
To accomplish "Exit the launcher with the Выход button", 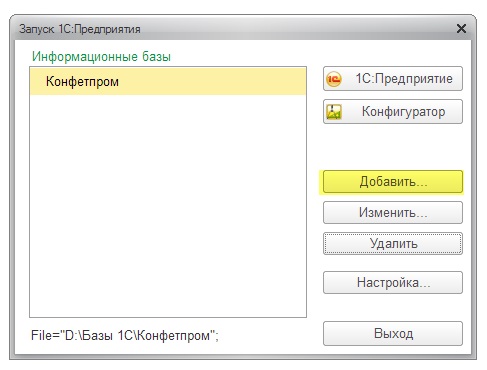I will pos(393,333).
